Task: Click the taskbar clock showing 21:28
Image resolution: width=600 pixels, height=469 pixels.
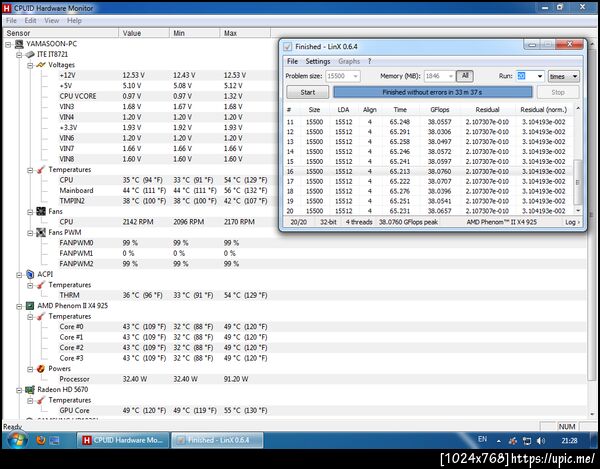Action: [569, 441]
